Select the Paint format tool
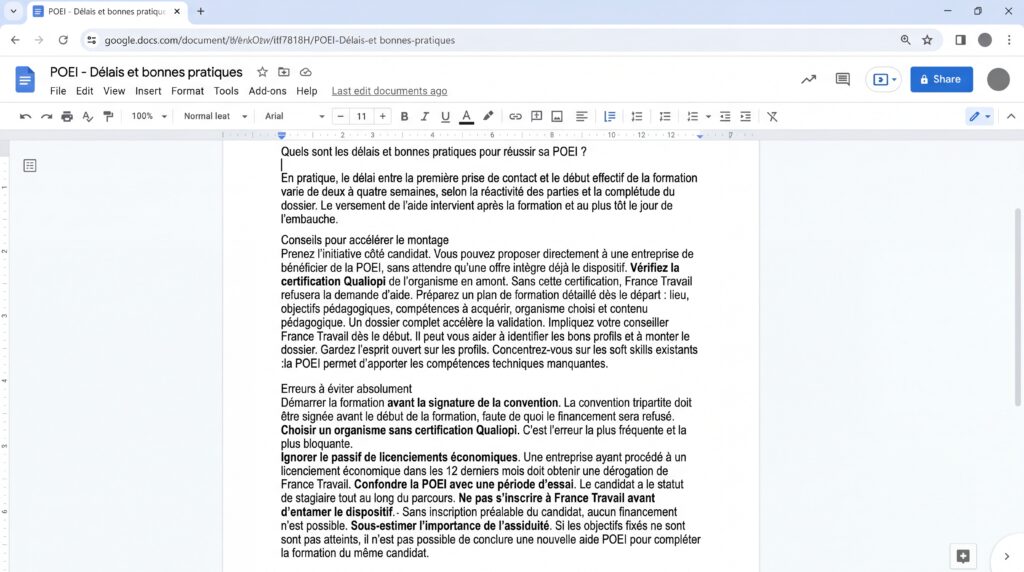This screenshot has width=1024, height=572. click(108, 116)
